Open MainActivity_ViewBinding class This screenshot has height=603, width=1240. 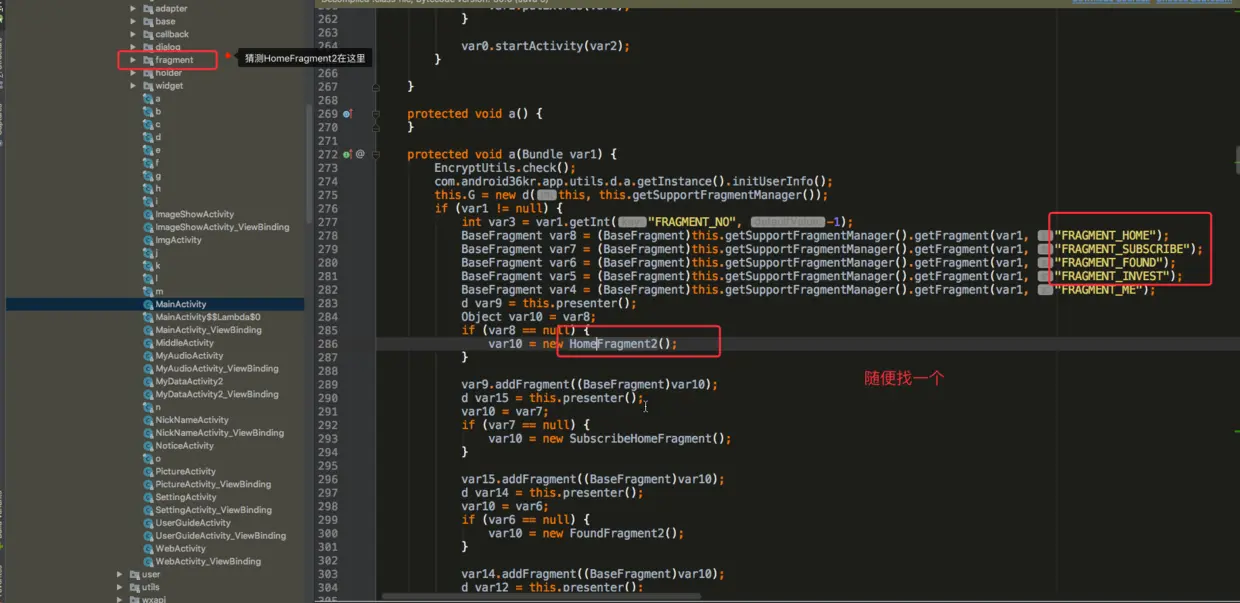coord(208,330)
